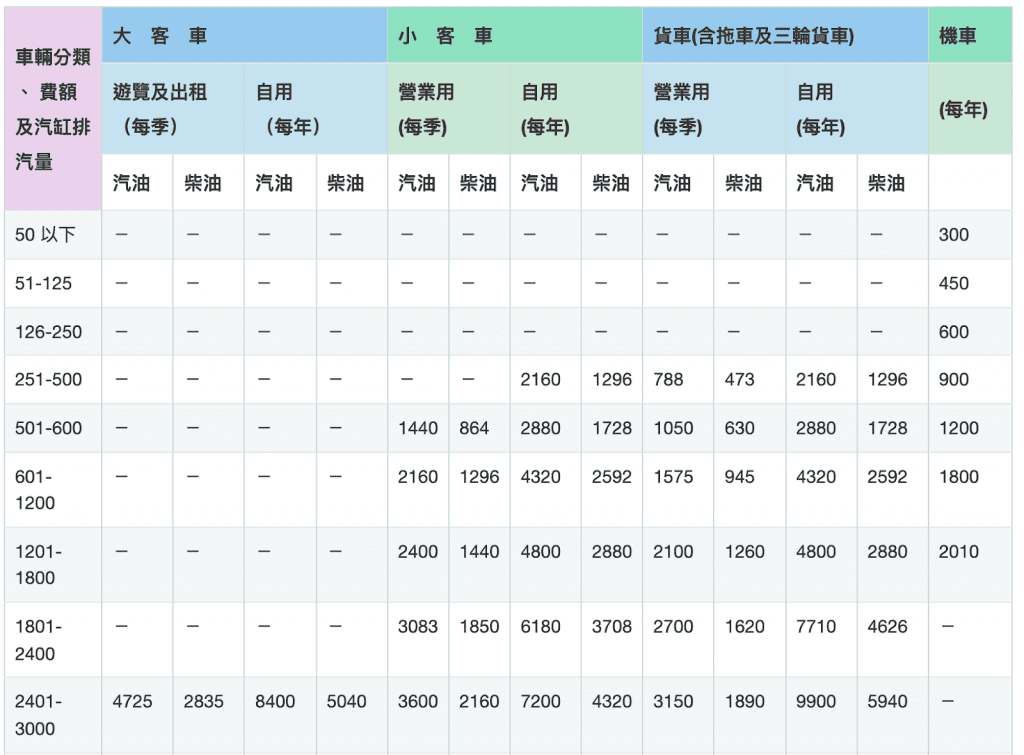Image resolution: width=1024 pixels, height=755 pixels.
Task: Select the cell with value 8400
Action: (275, 702)
